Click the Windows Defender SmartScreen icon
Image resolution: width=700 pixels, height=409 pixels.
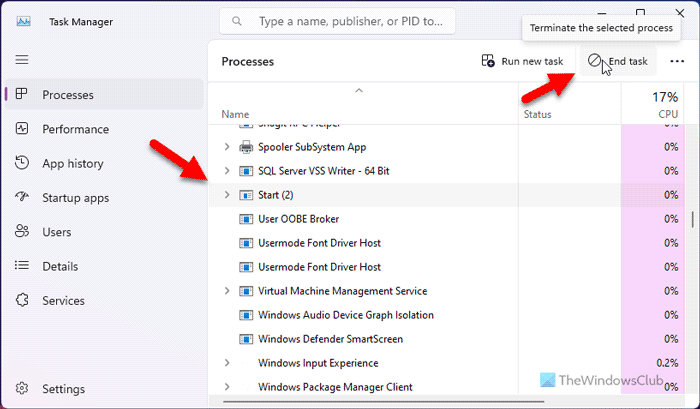click(247, 340)
